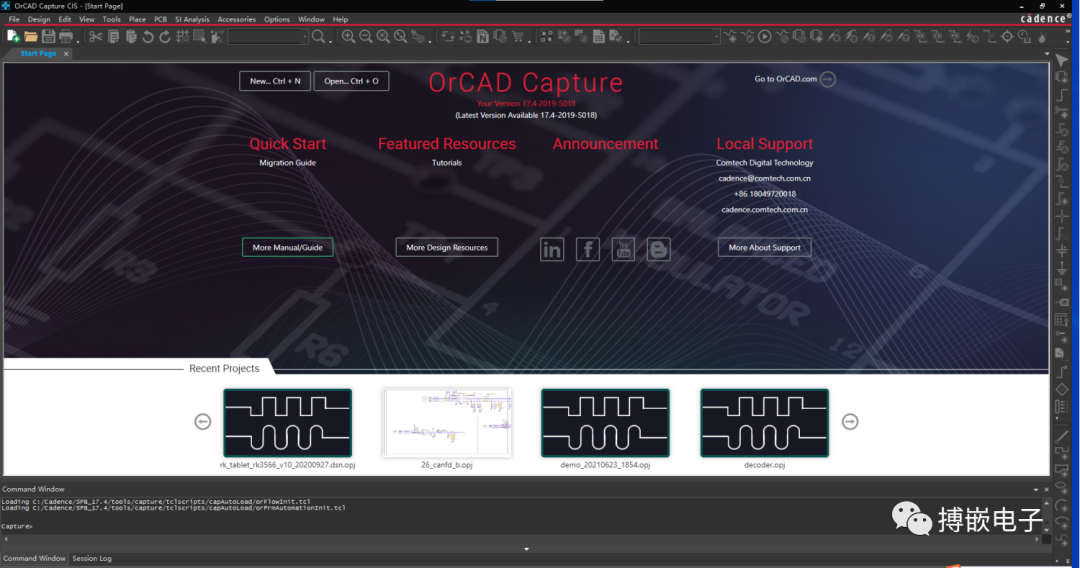Screen dimensions: 1080x568
Task: Expand the Command Window options arrow
Action: 1036,490
